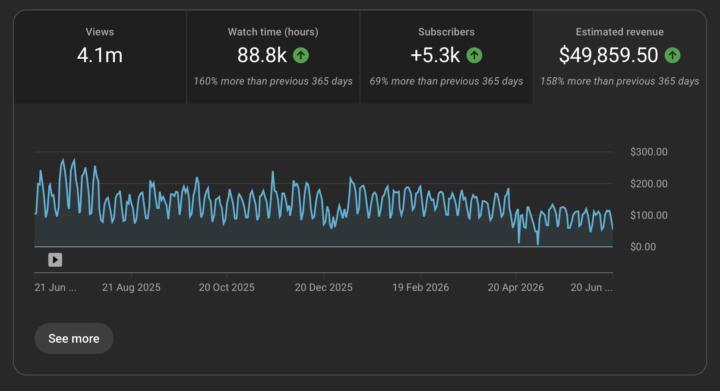Click '158% more than previous 365 days' text
The width and height of the screenshot is (720, 391).
click(x=619, y=81)
